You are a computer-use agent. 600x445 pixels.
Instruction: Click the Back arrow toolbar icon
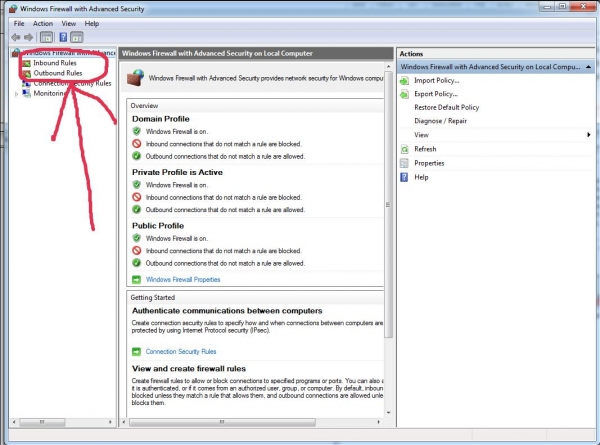[x=16, y=37]
